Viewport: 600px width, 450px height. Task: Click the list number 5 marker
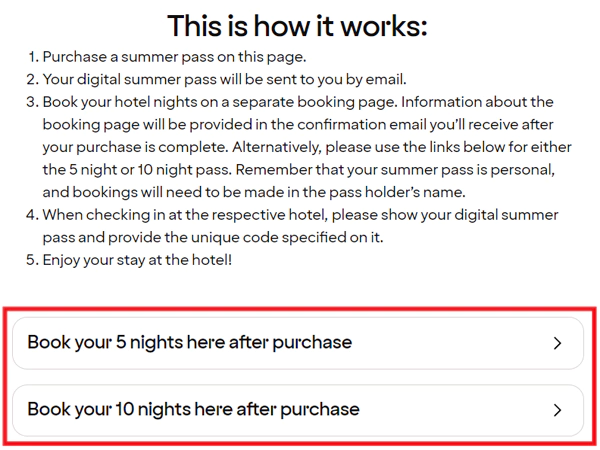(31, 259)
